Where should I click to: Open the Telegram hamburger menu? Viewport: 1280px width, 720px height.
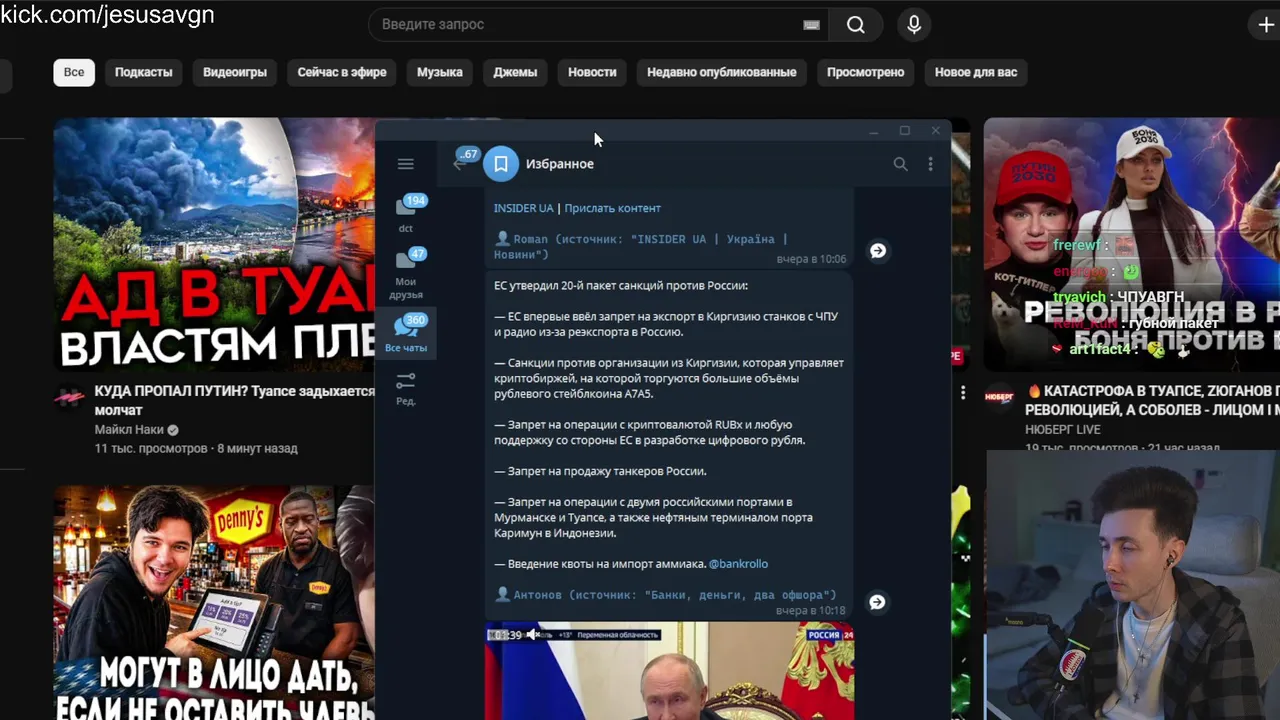coord(405,164)
